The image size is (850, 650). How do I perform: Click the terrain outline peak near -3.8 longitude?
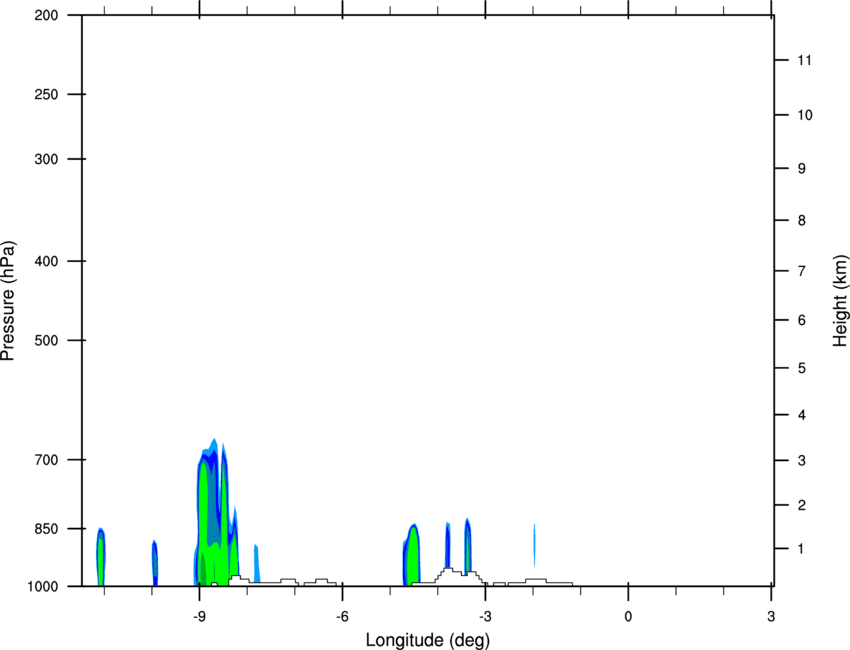tap(448, 569)
